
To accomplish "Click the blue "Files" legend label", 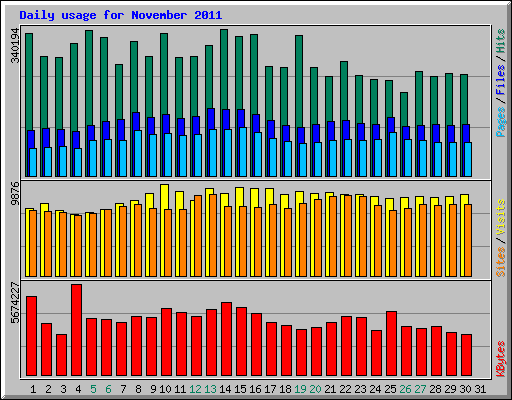I will pos(501,79).
